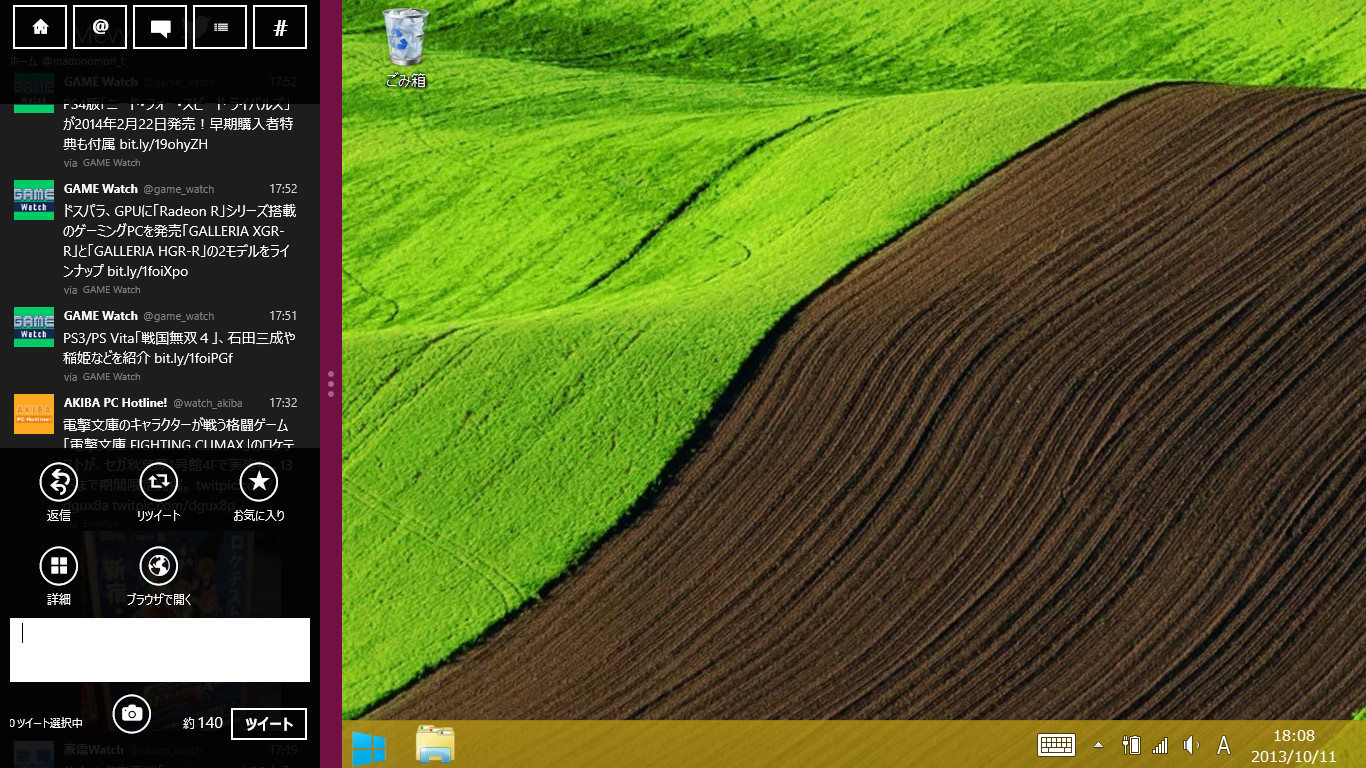Open the bit.ly/19ohyZH link

(163, 144)
